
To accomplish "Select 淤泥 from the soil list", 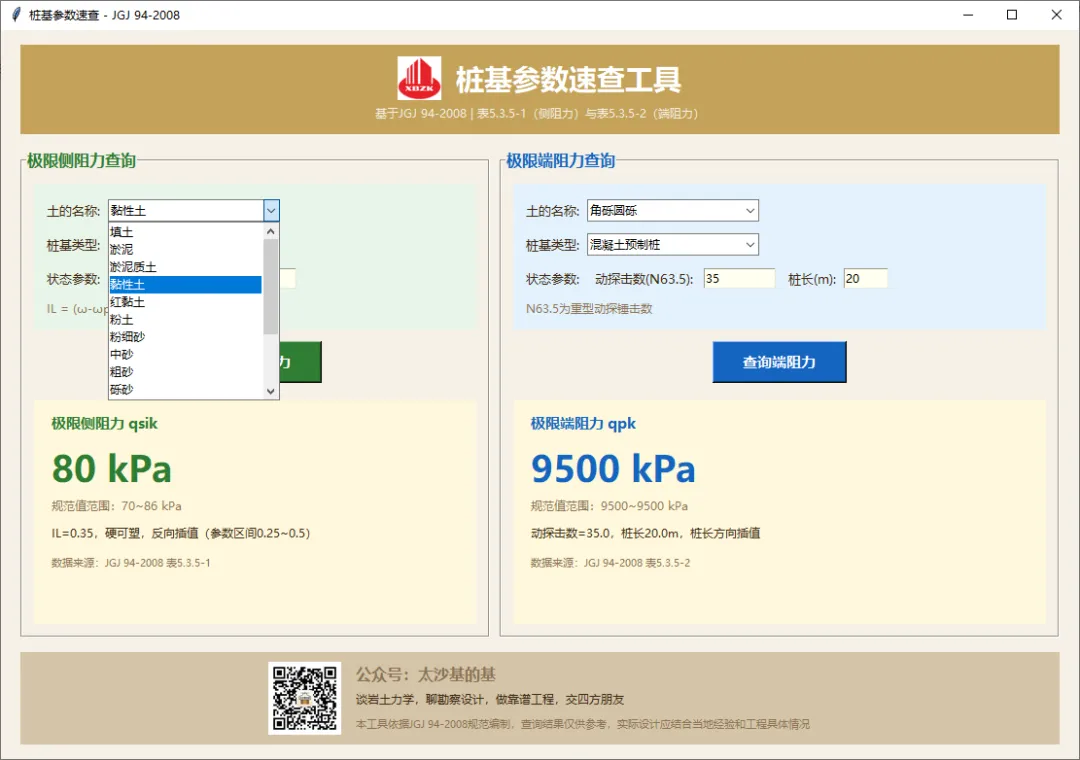I will (x=185, y=249).
